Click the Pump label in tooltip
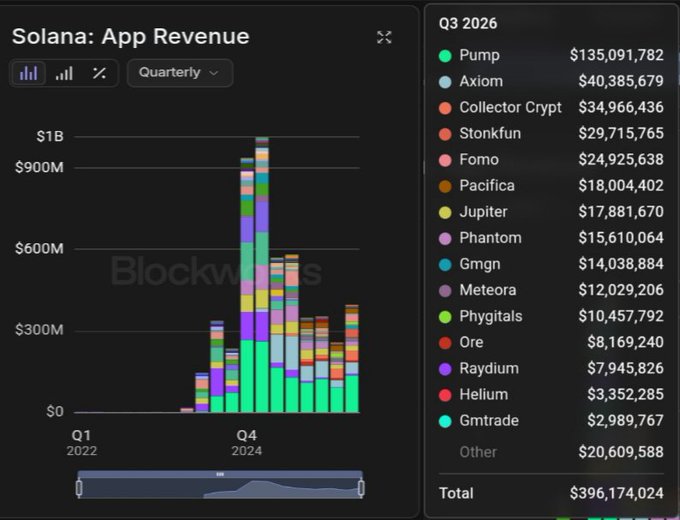Screen dimensions: 680x520 point(480,56)
